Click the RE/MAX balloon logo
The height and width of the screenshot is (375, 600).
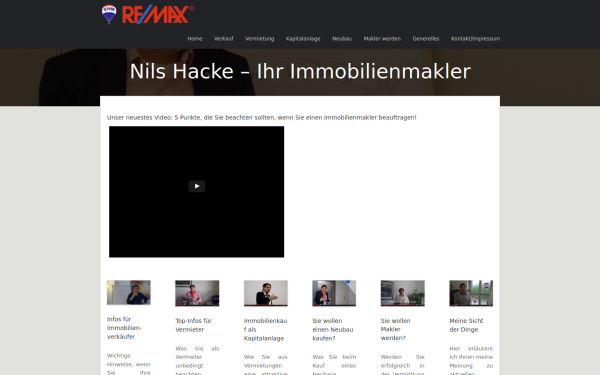(109, 14)
